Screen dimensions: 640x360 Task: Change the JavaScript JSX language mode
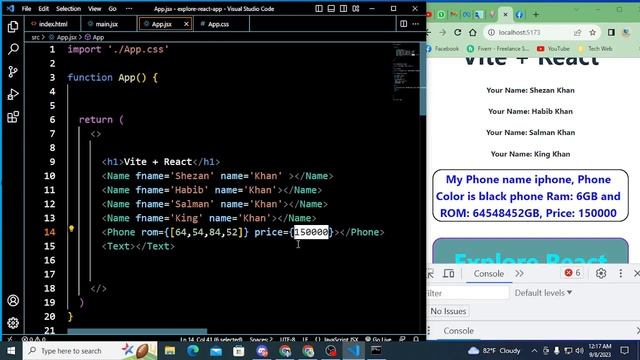coord(340,339)
